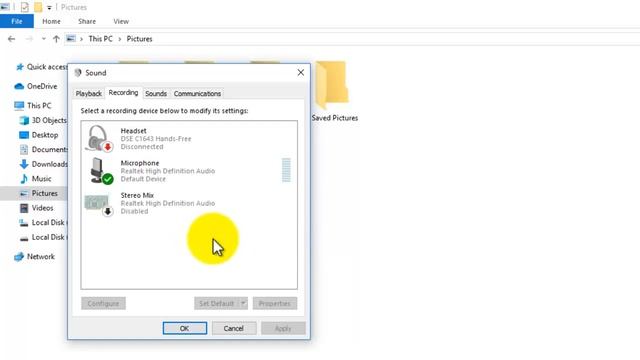
Task: Select the second Local Disk entry below
Action: tap(42, 238)
